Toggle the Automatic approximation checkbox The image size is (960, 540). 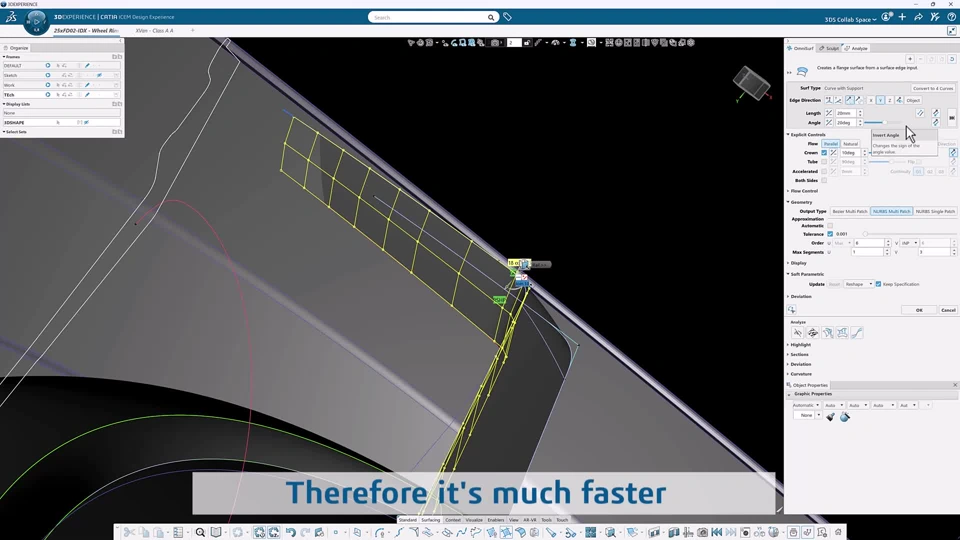(830, 225)
